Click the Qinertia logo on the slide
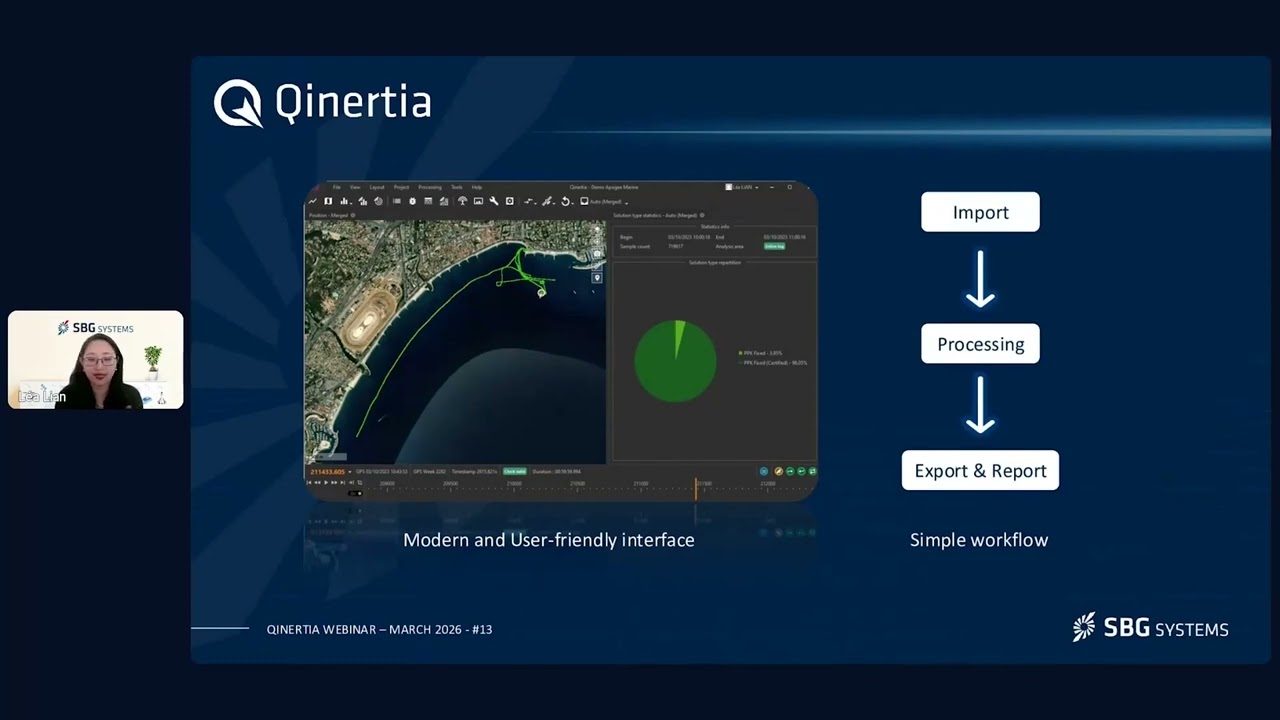 pyautogui.click(x=322, y=103)
